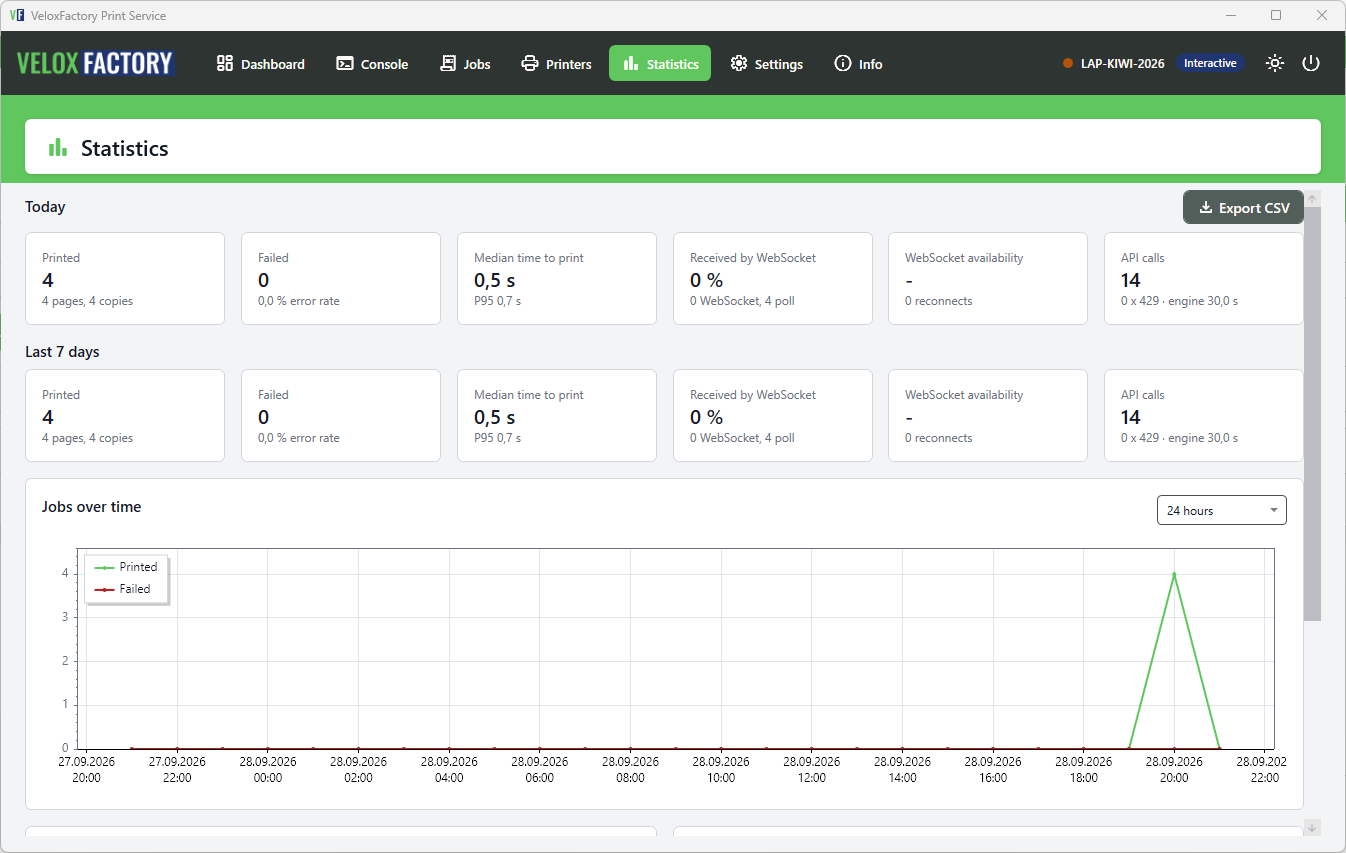Click the 'Jobs over time' heading
This screenshot has width=1346, height=853.
tap(91, 507)
